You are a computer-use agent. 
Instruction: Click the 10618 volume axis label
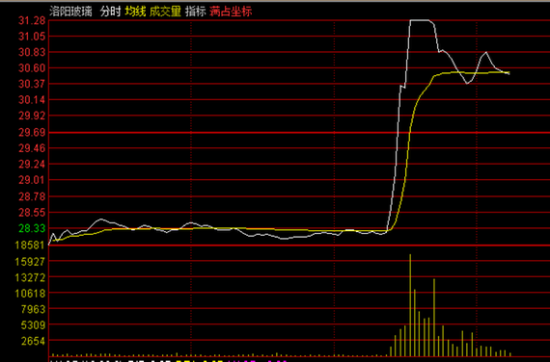point(30,293)
